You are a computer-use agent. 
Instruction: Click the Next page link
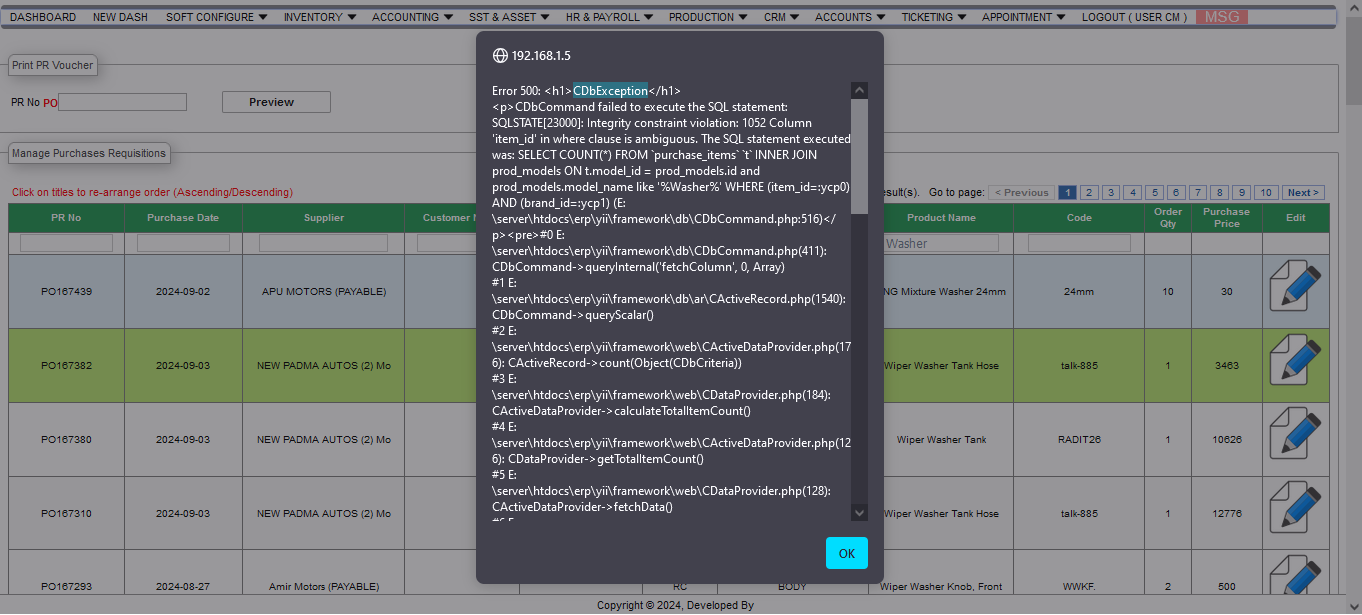1304,193
